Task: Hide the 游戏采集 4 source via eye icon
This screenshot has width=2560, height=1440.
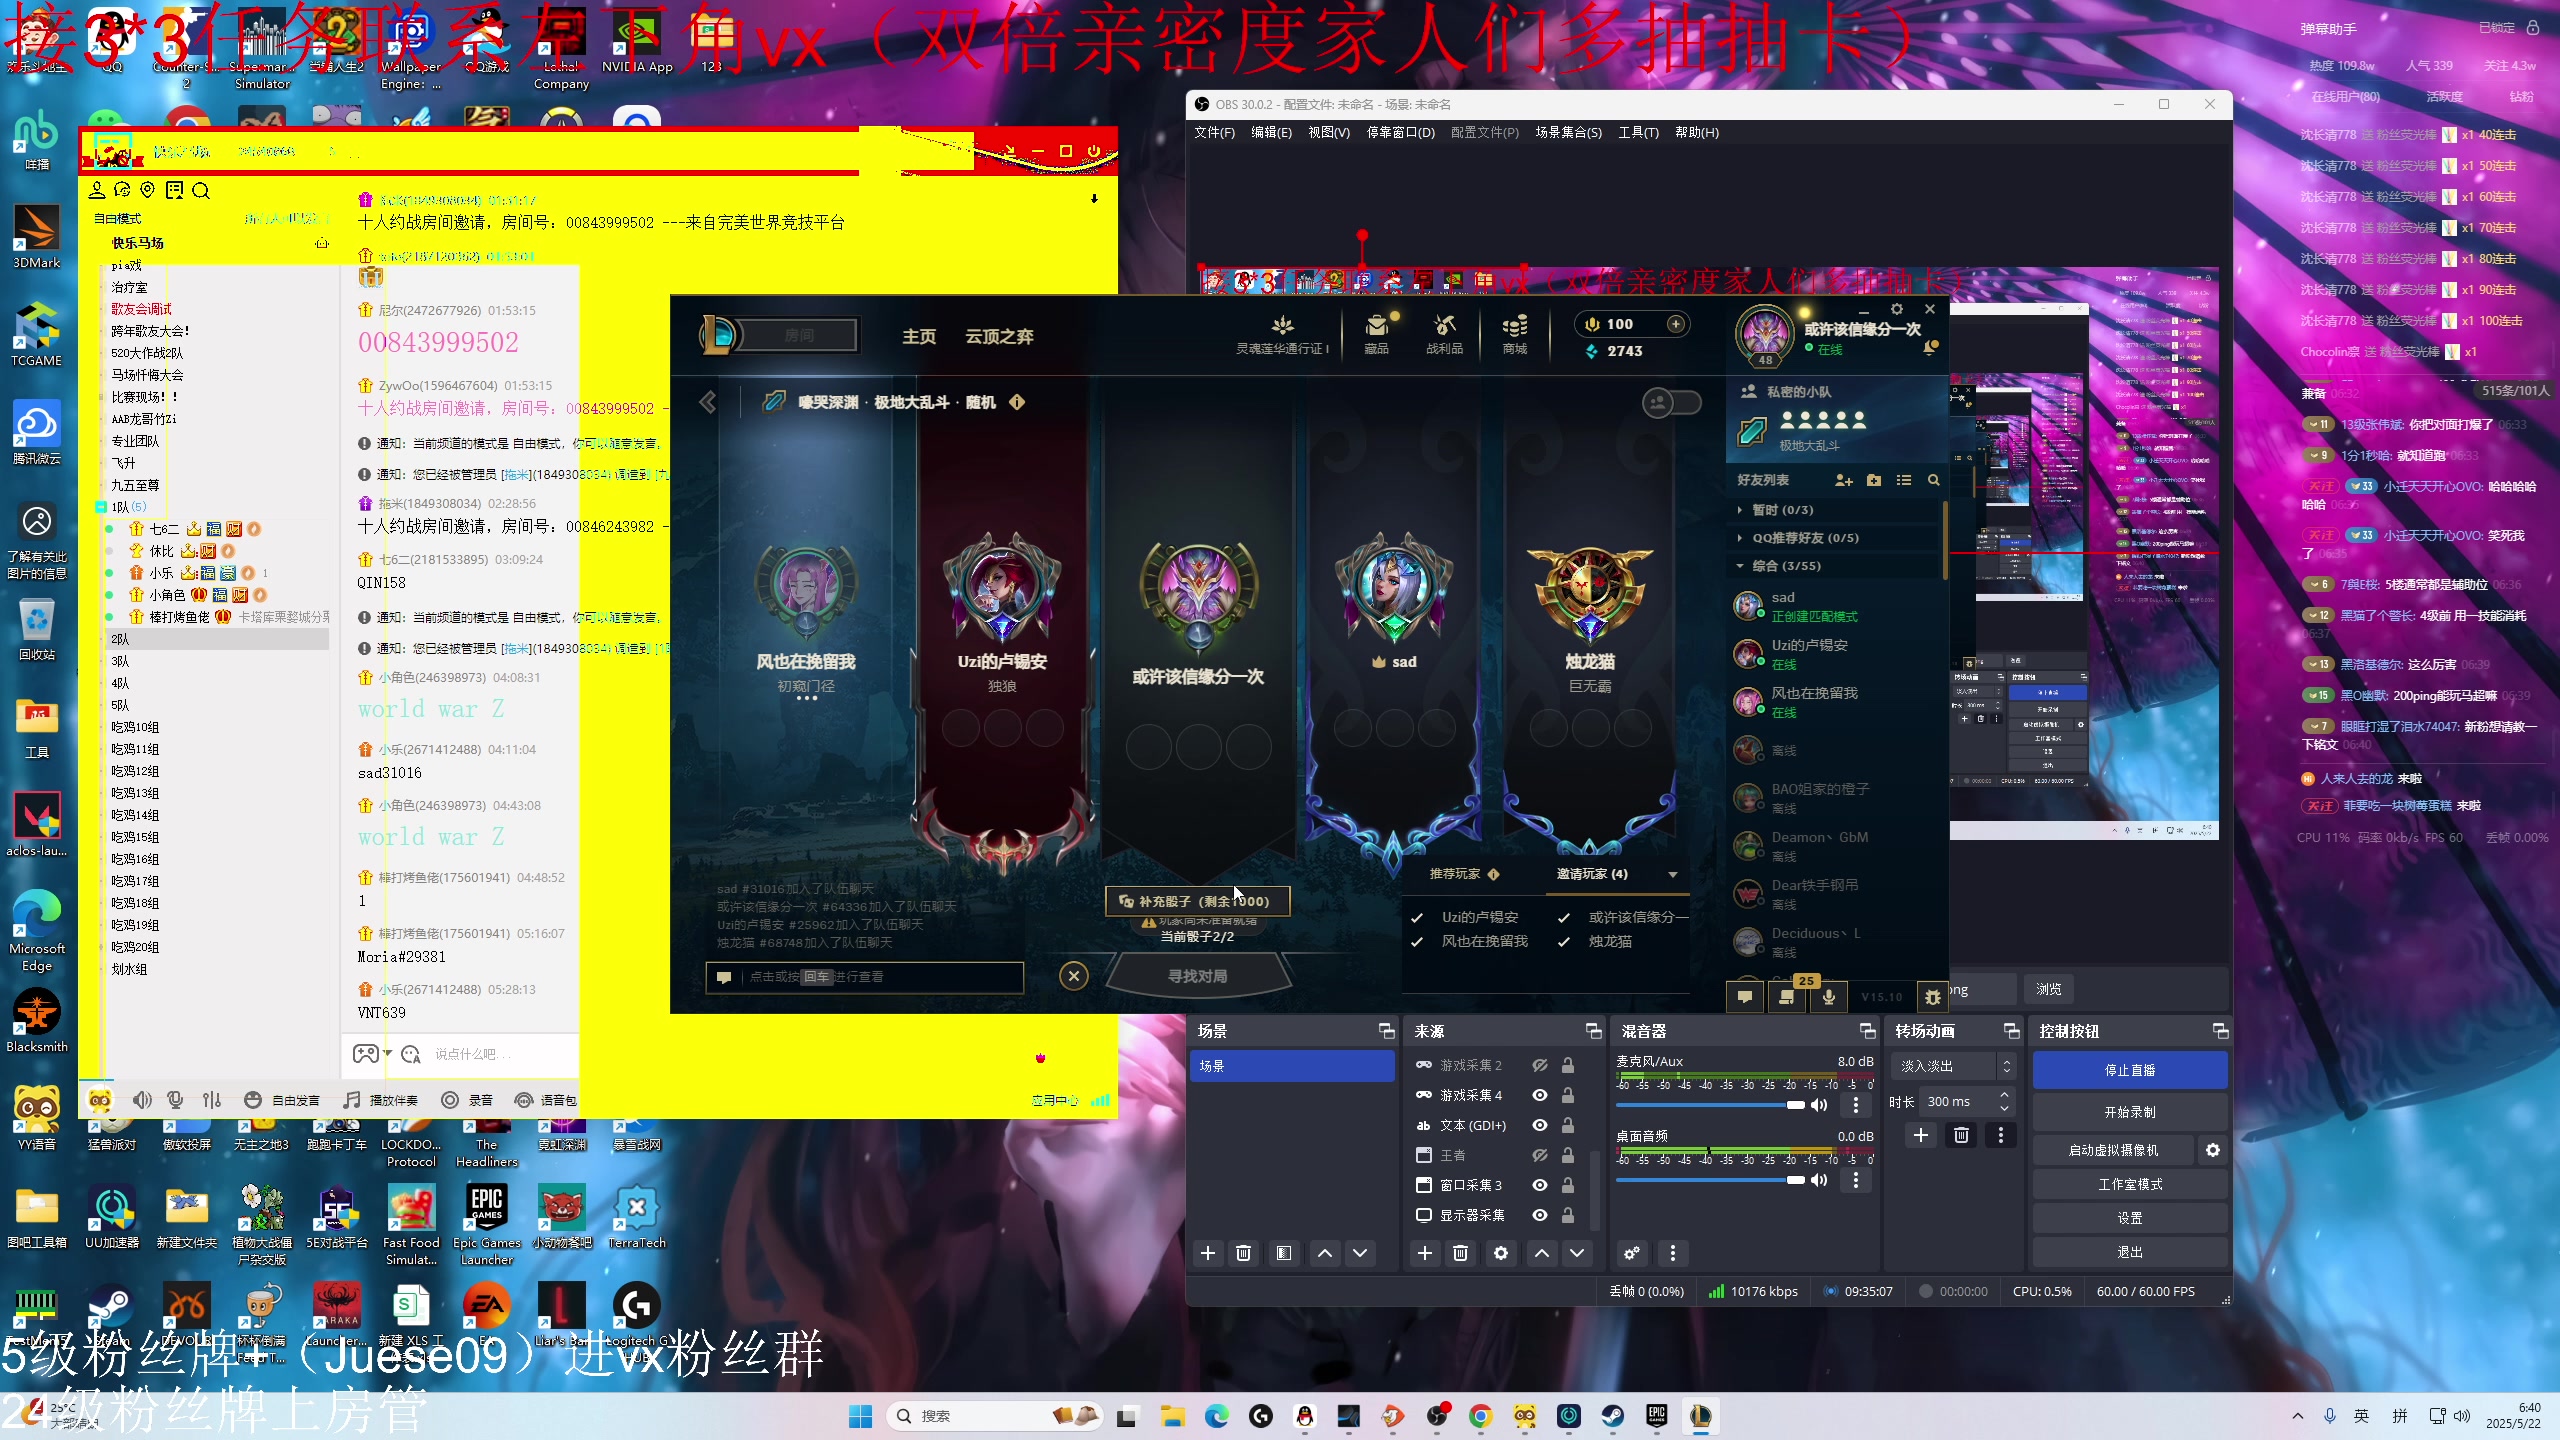Action: 1540,1096
